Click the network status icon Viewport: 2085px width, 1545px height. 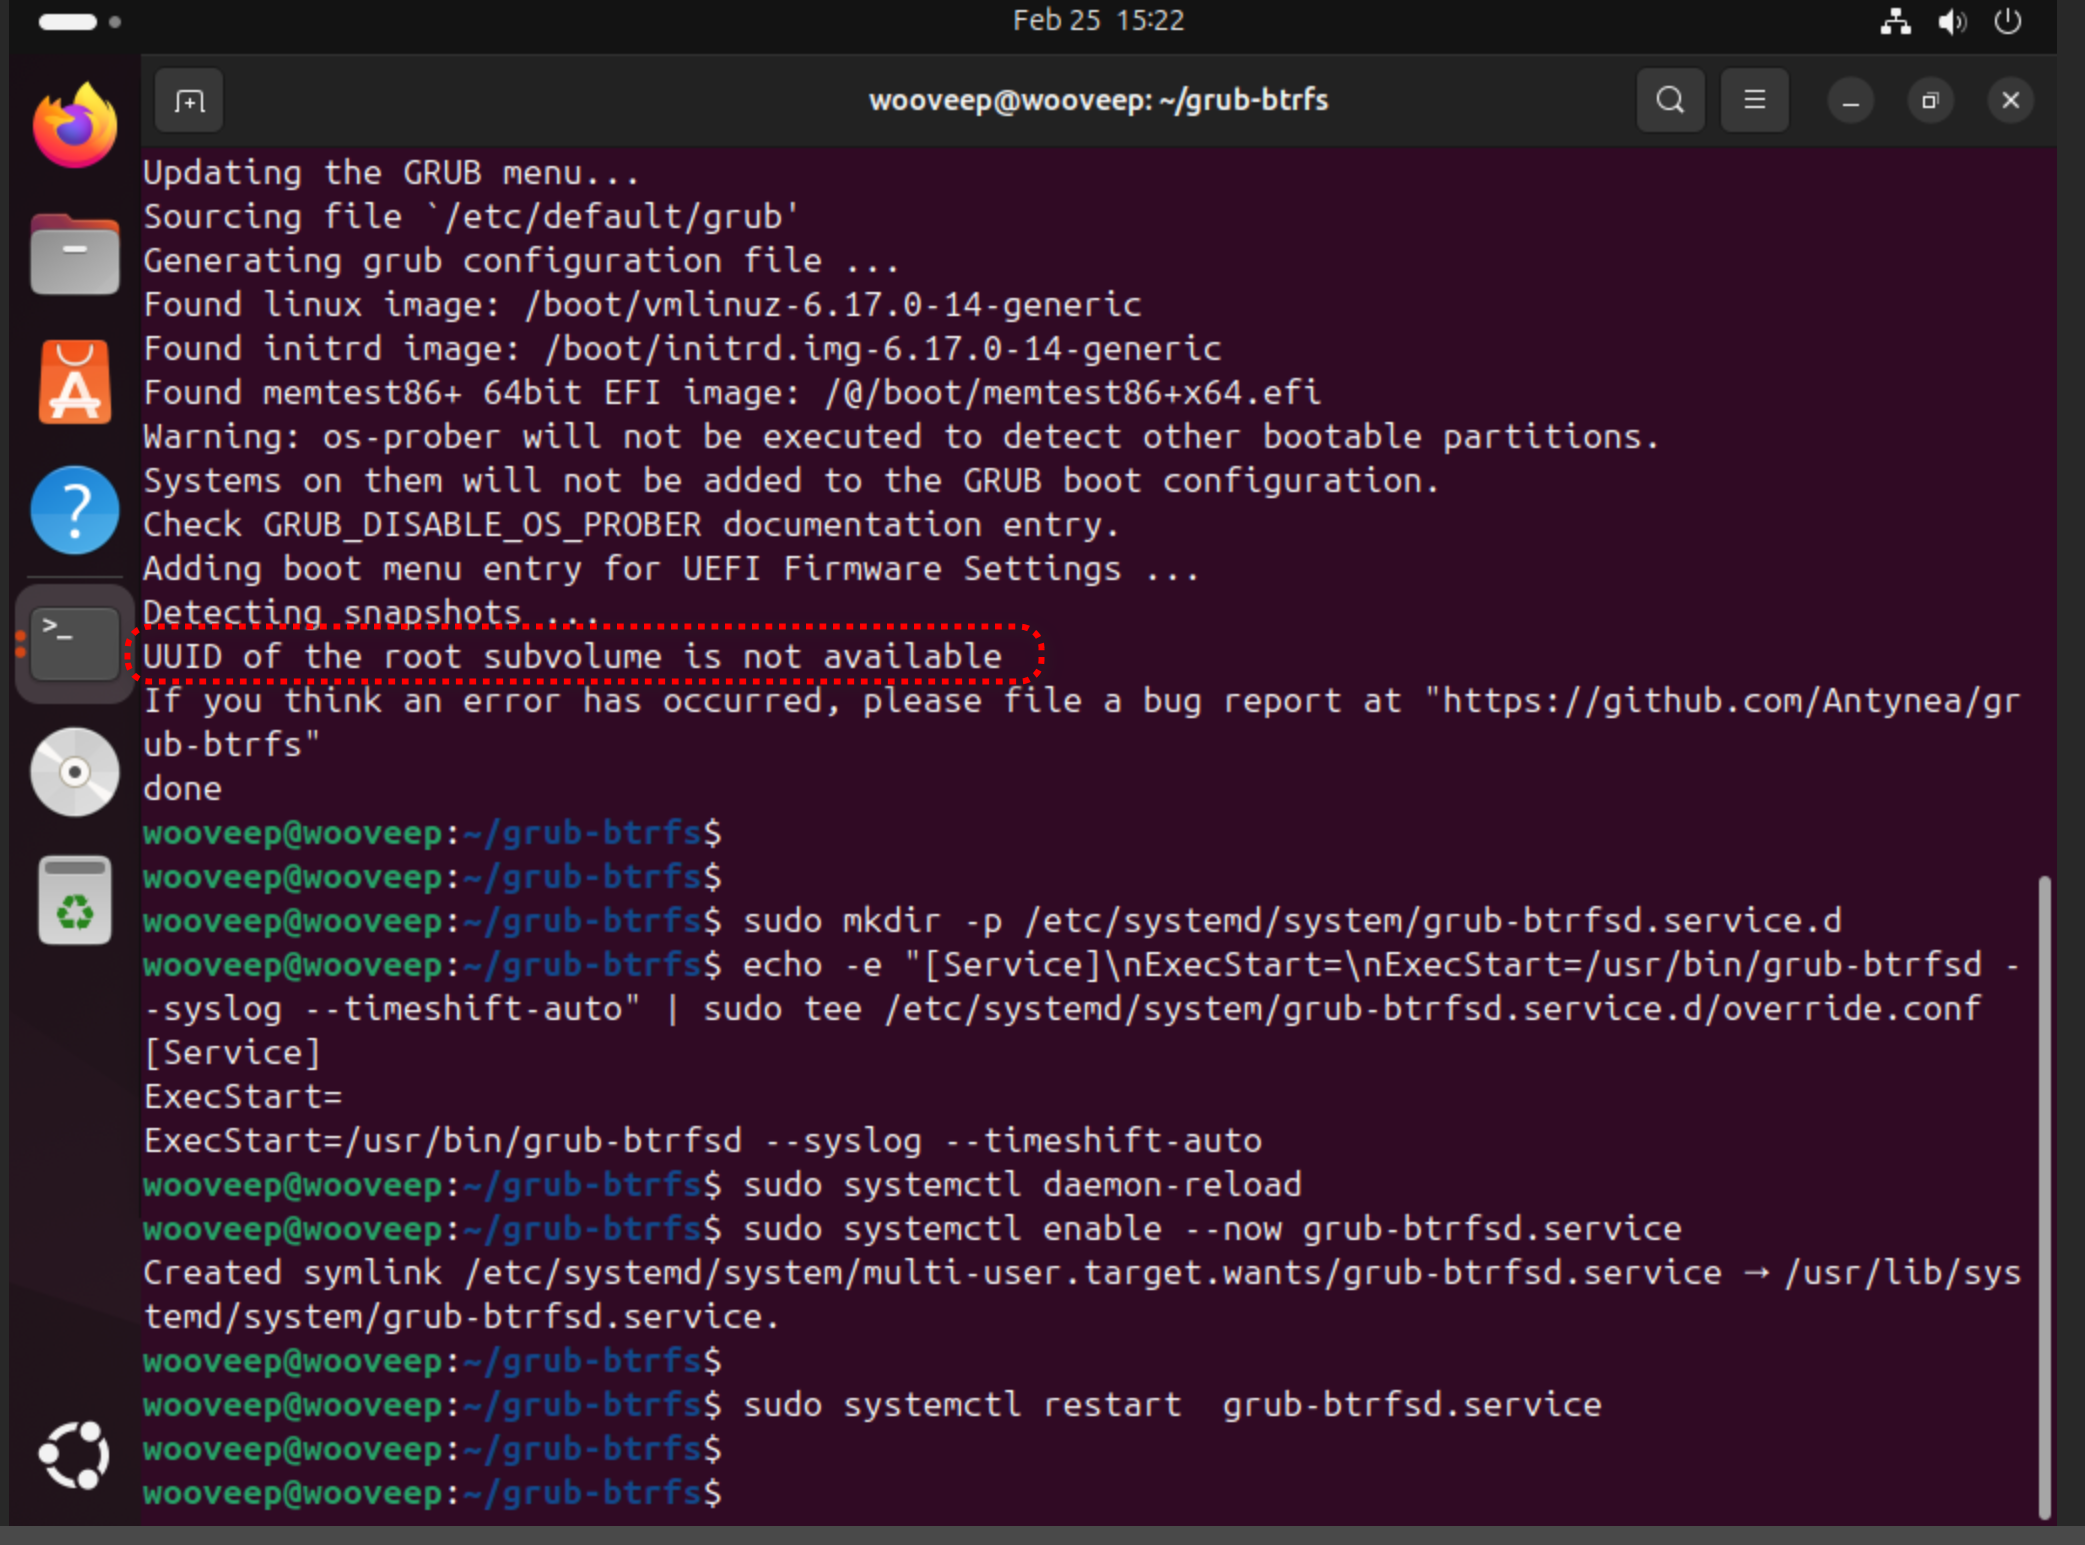pos(1895,21)
